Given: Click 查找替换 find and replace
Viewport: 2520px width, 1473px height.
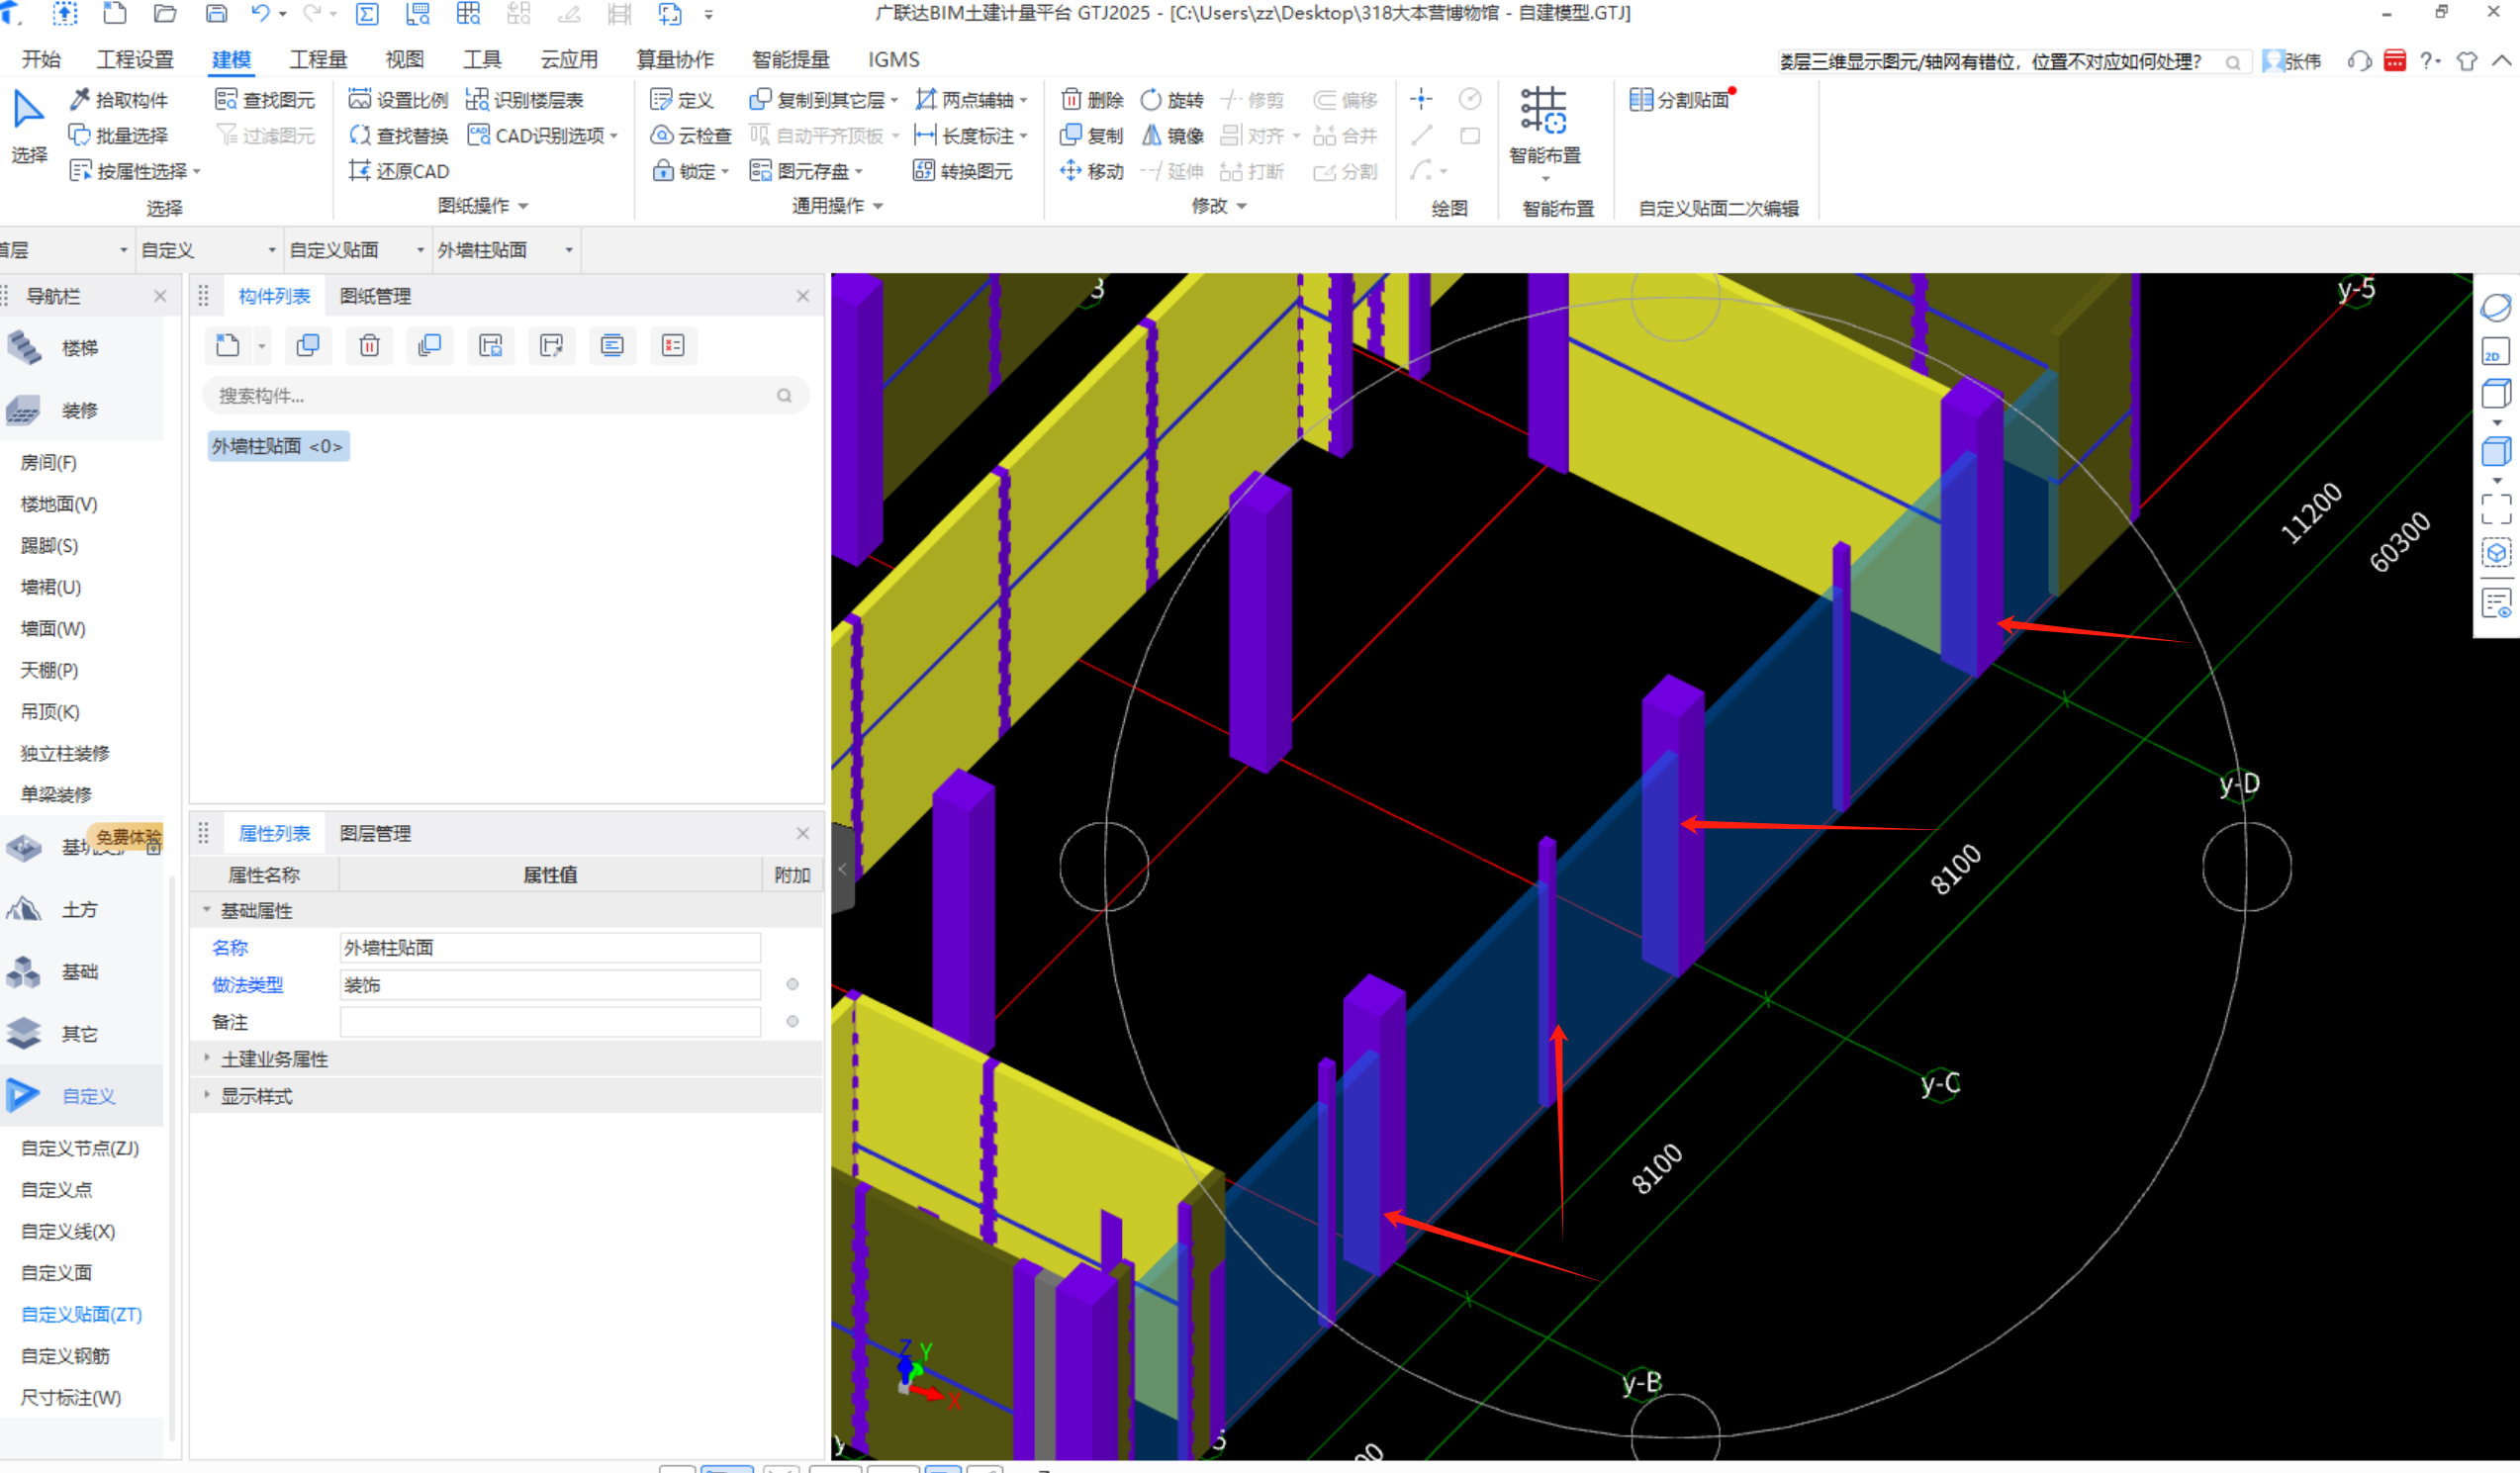Looking at the screenshot, I should pos(398,135).
